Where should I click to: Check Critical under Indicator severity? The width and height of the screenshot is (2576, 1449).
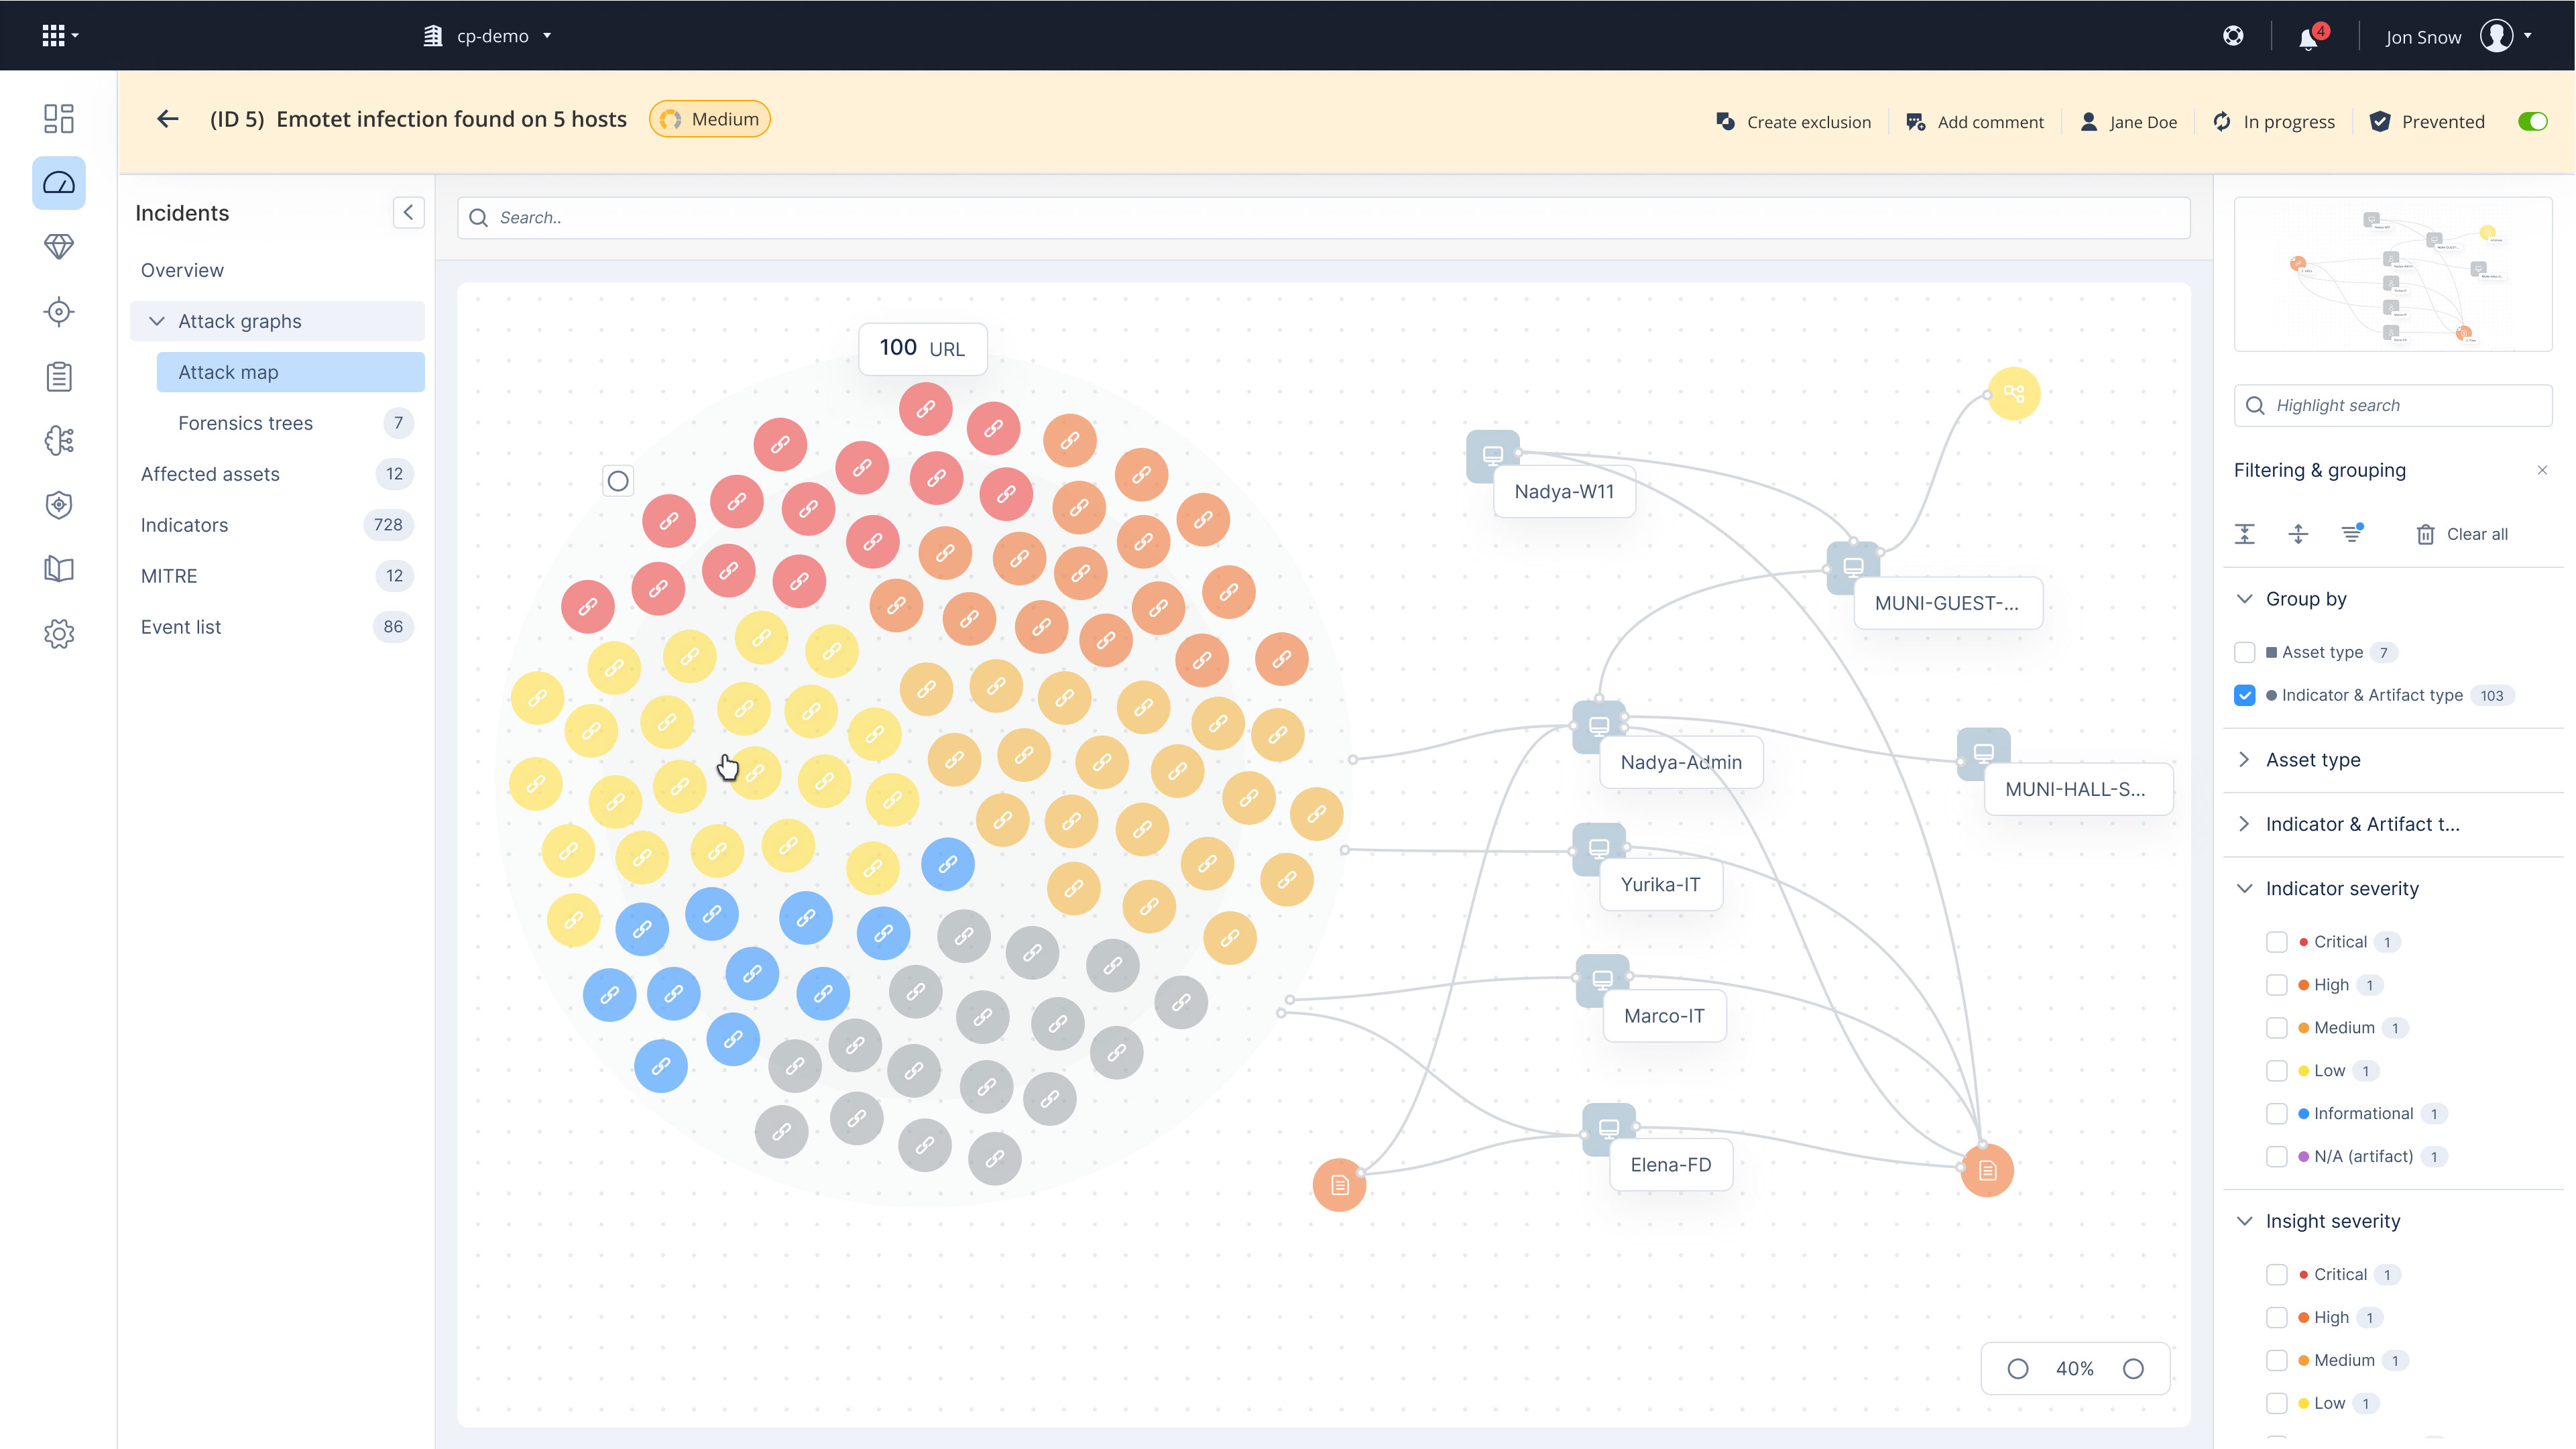[2277, 942]
